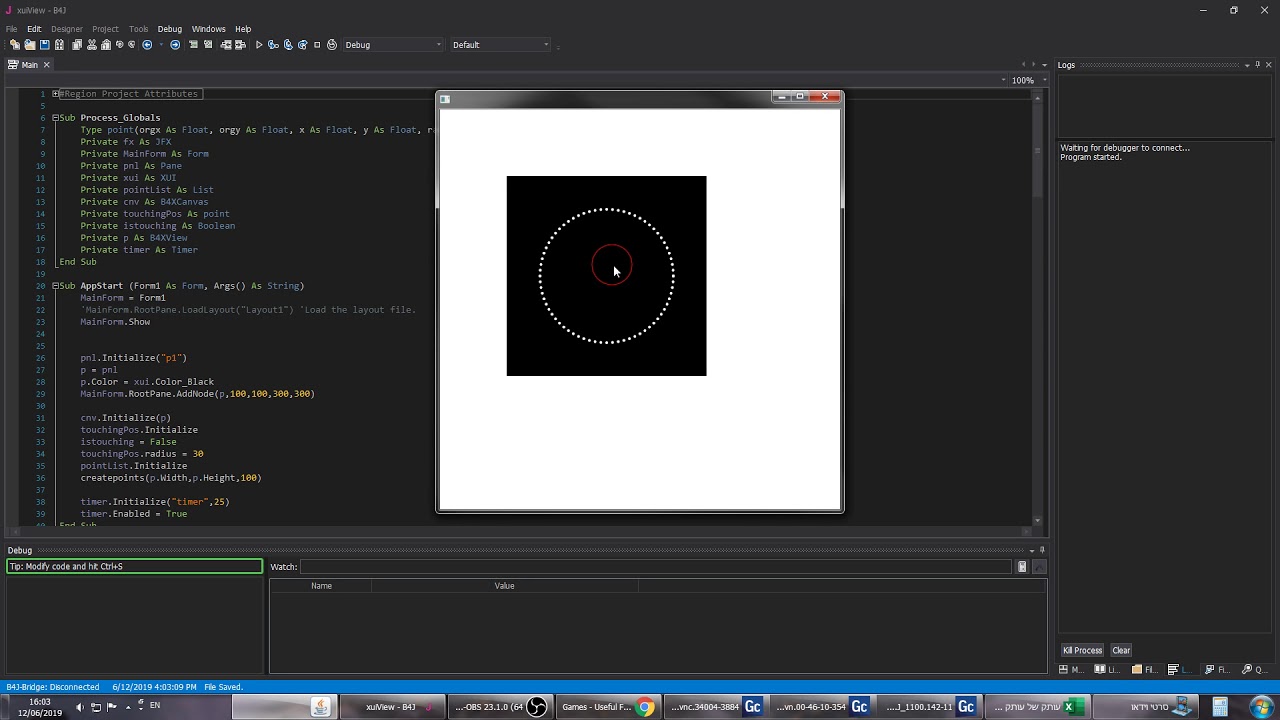Collapse the Sub Process_Globals block
1280x720 pixels.
(x=55, y=118)
